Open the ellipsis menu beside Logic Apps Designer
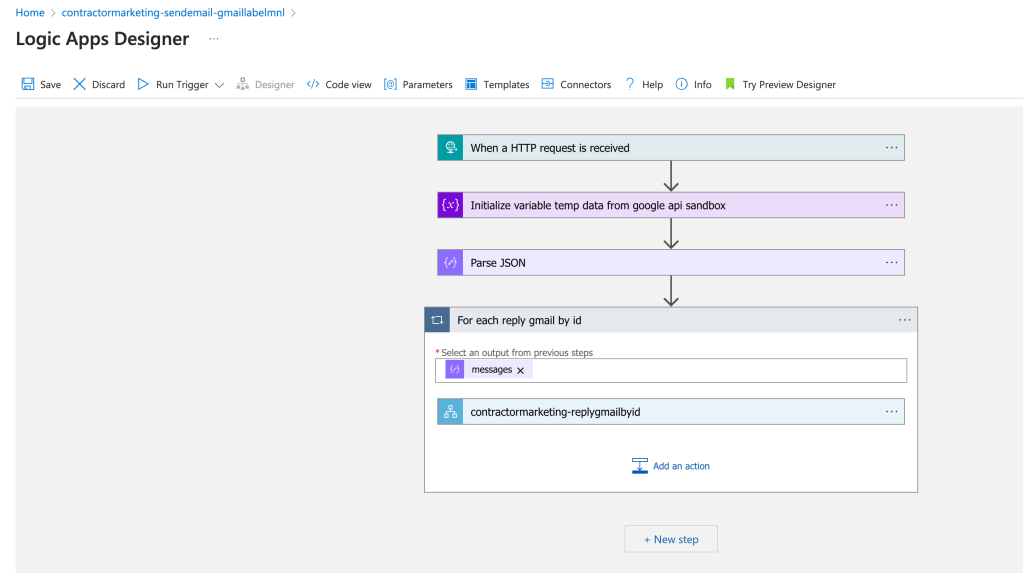The height and width of the screenshot is (573, 1023). (214, 39)
